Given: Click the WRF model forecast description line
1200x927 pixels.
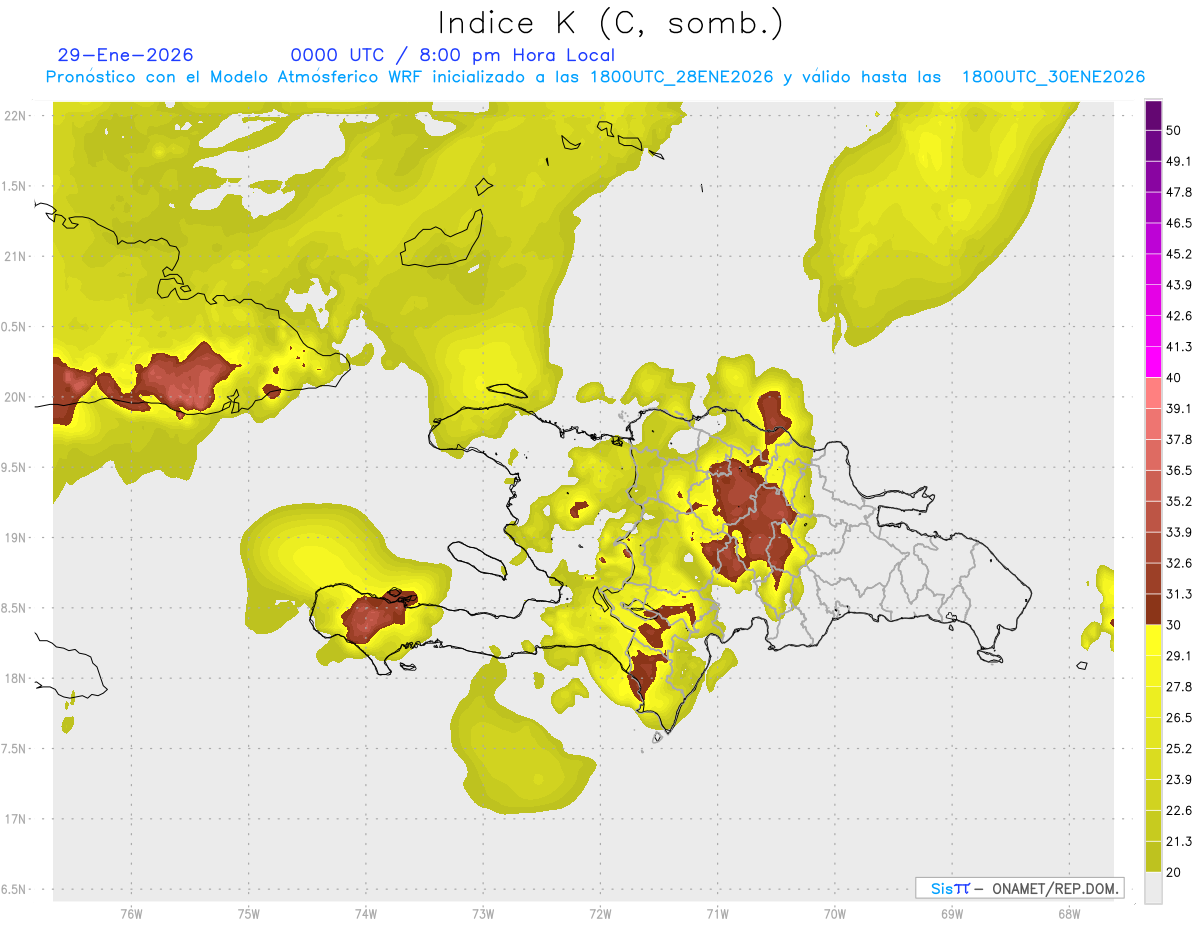Looking at the screenshot, I should tap(595, 77).
